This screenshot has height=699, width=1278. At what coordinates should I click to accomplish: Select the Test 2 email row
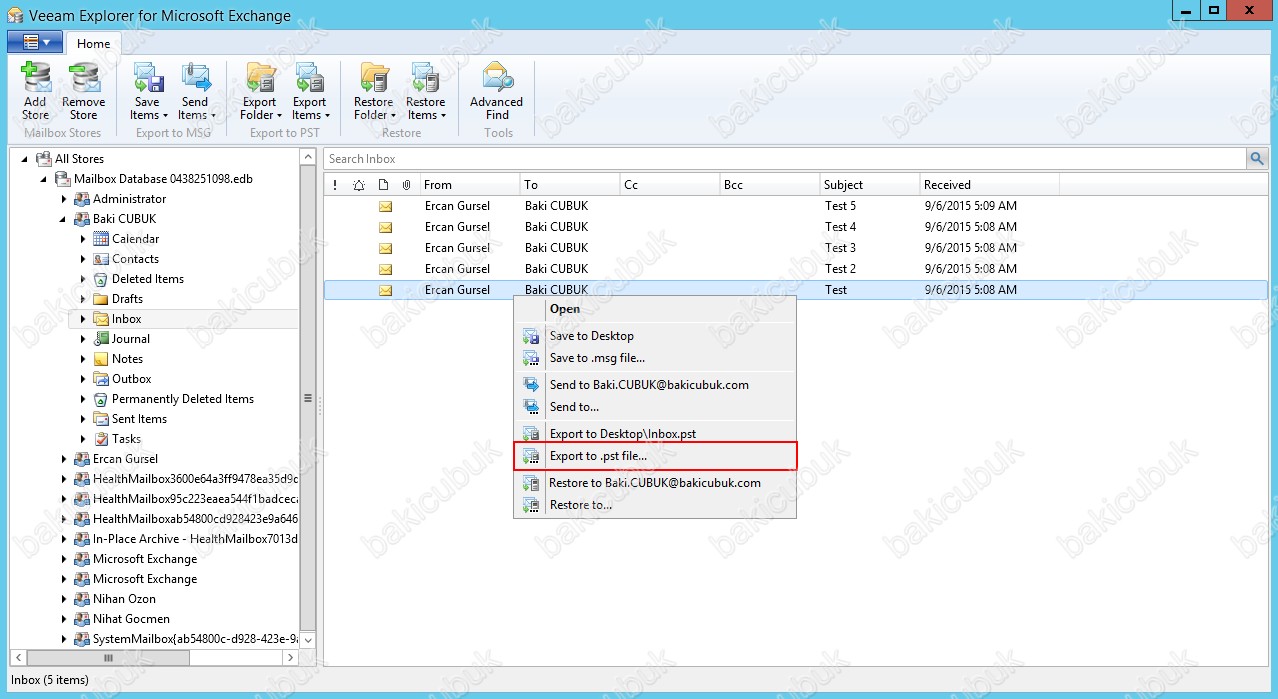[x=796, y=269]
